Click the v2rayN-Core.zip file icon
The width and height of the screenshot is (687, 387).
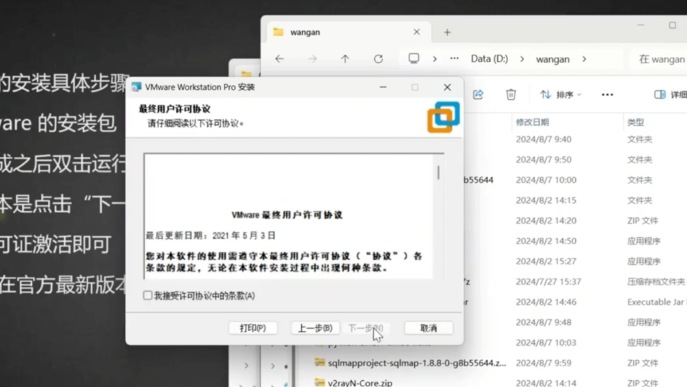(320, 382)
